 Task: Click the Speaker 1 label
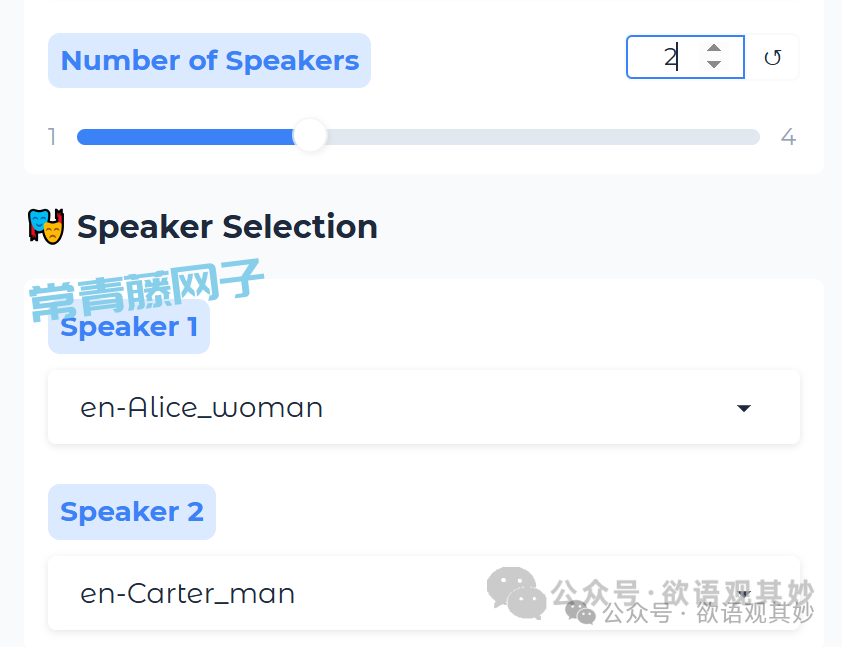[129, 328]
